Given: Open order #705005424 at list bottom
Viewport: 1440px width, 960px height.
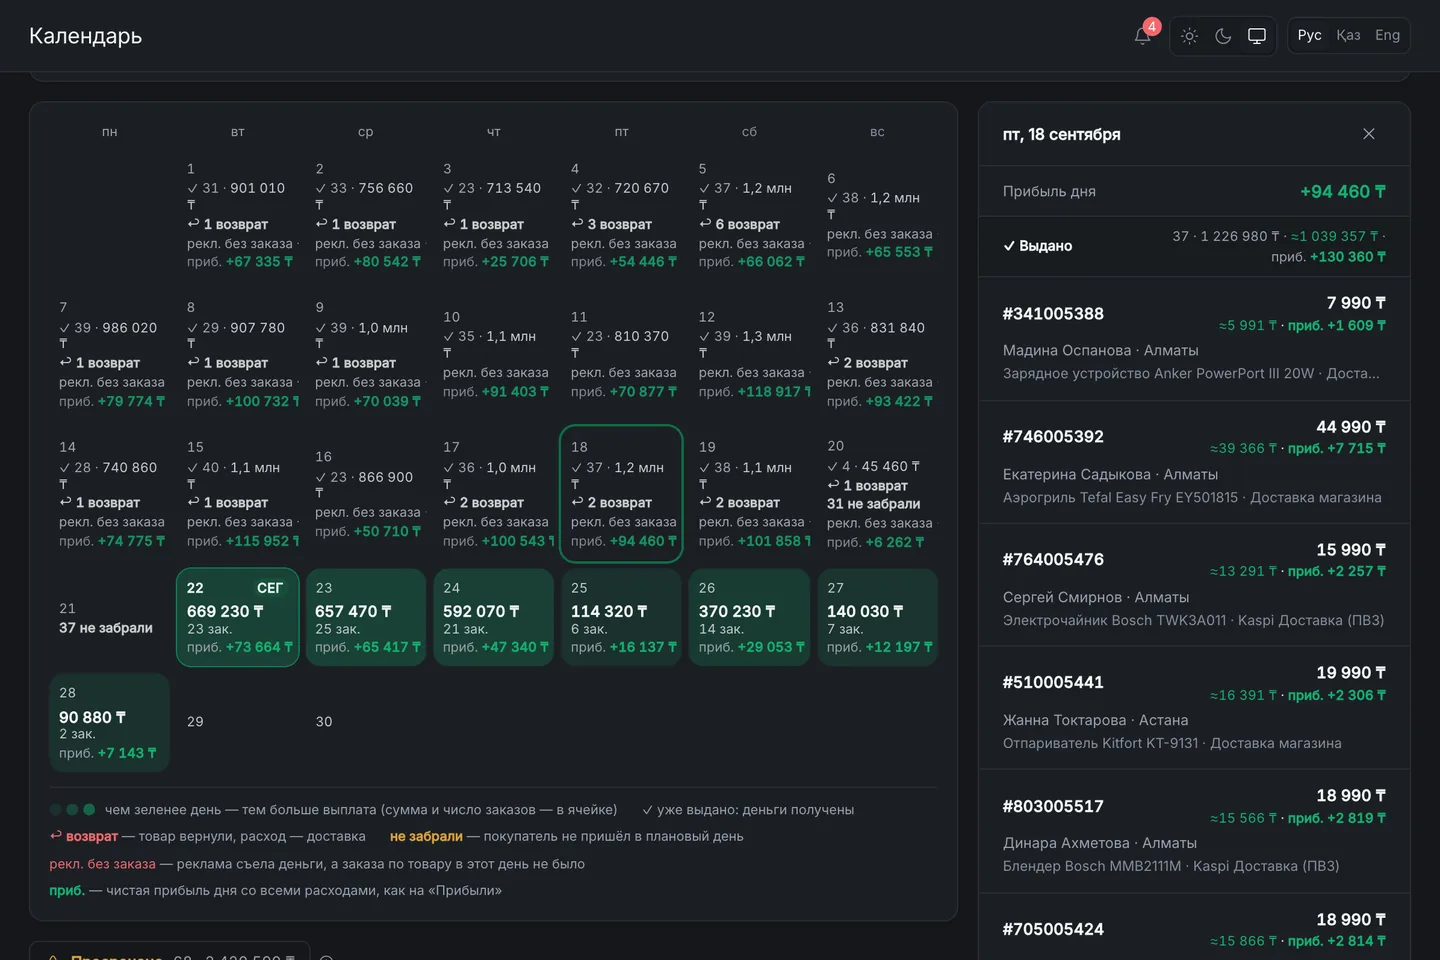Looking at the screenshot, I should click(1194, 928).
